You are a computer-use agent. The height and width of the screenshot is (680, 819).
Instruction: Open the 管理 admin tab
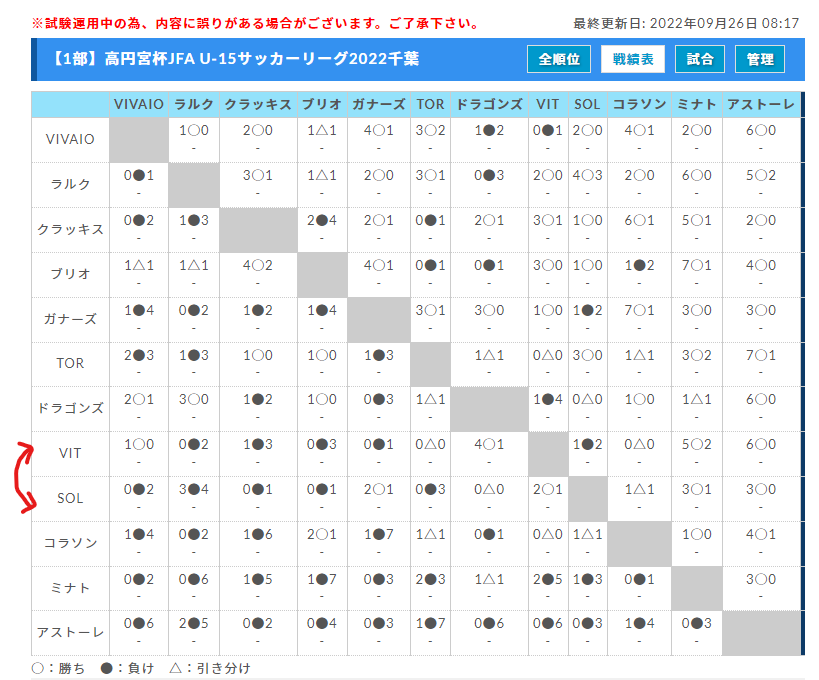[760, 59]
